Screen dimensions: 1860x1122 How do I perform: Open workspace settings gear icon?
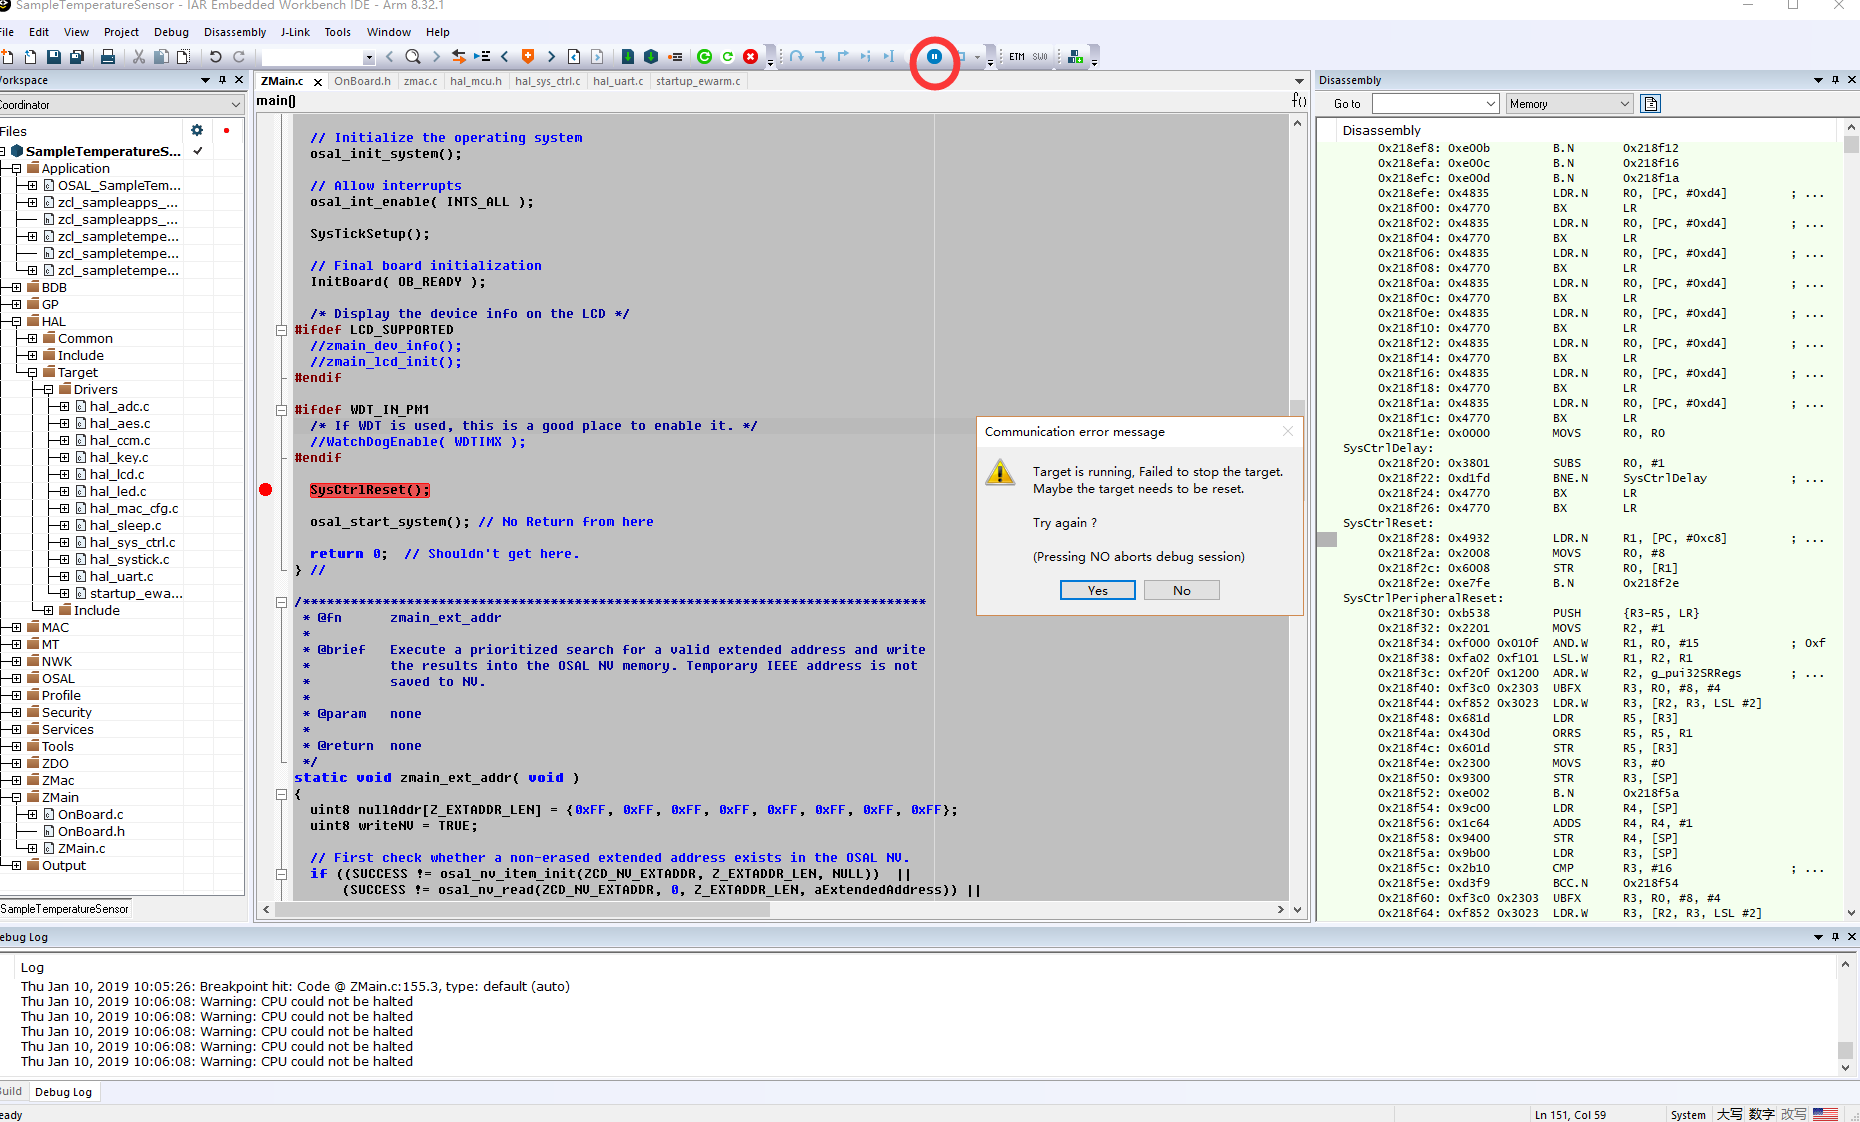click(197, 130)
